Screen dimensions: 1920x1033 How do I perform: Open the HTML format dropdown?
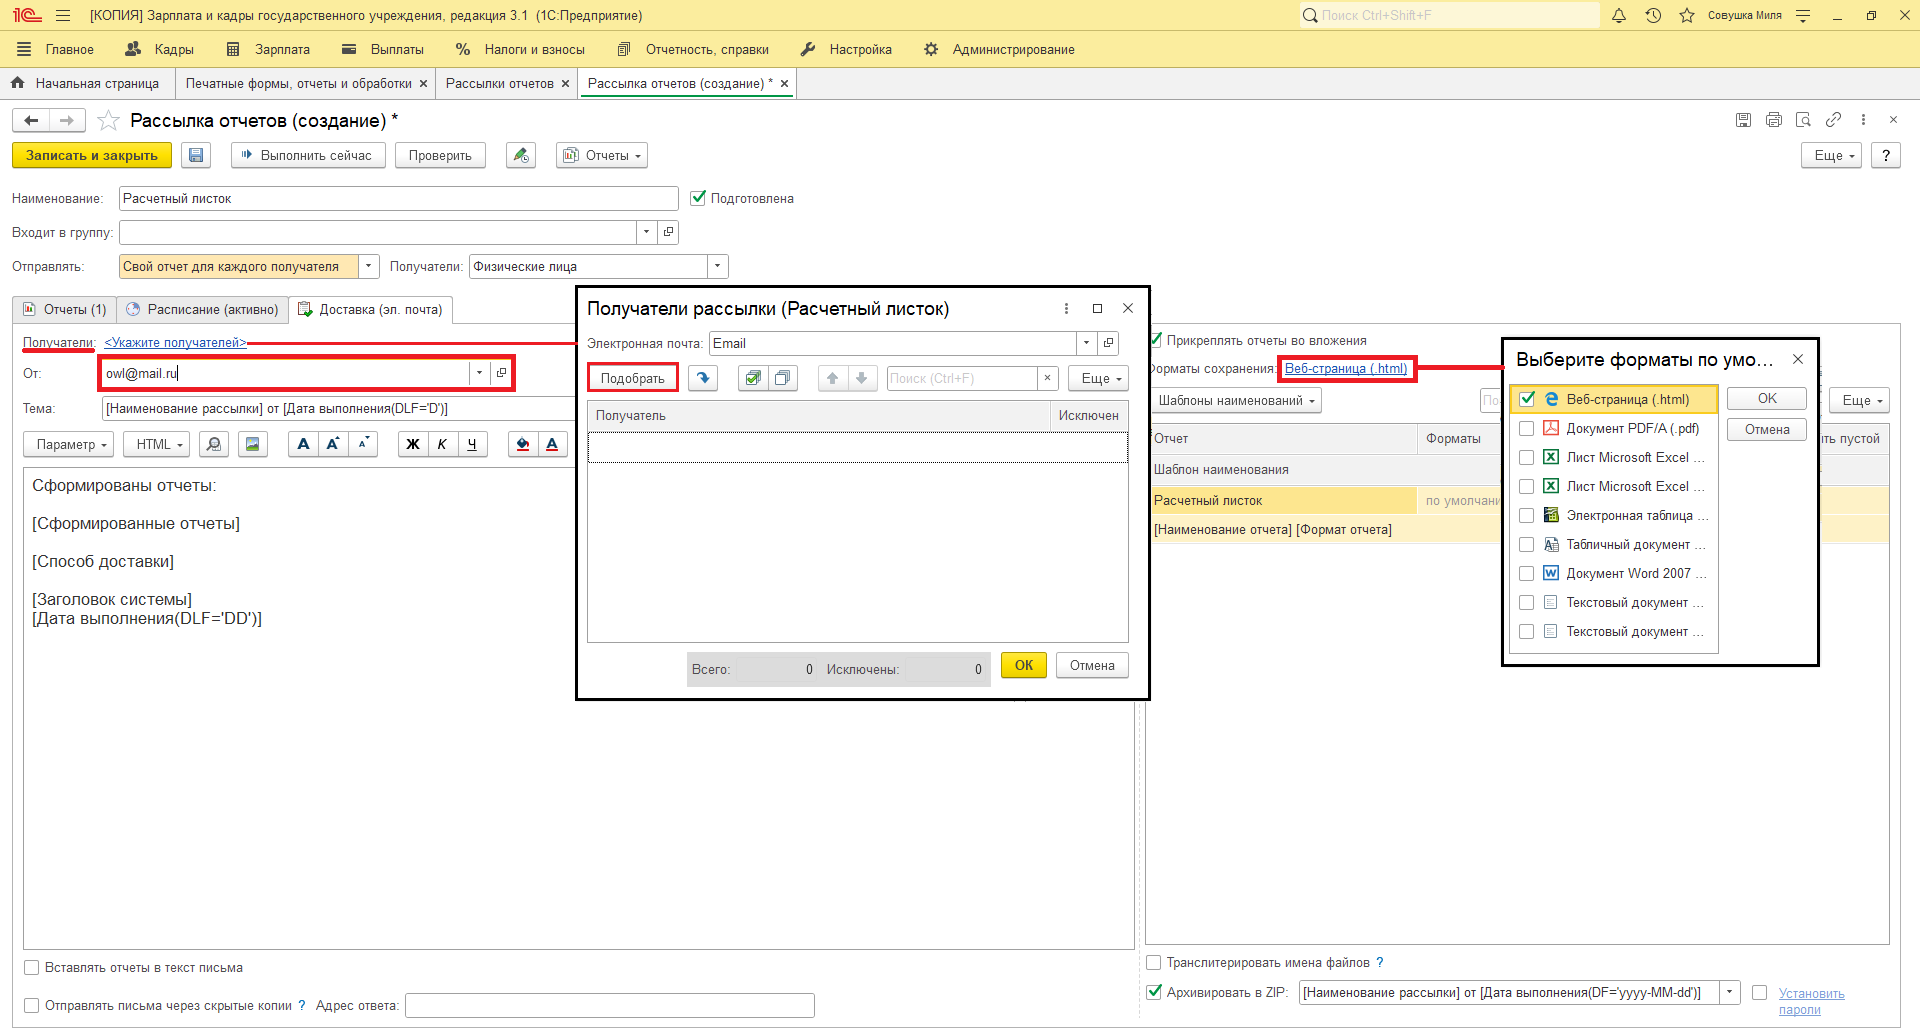[x=157, y=444]
